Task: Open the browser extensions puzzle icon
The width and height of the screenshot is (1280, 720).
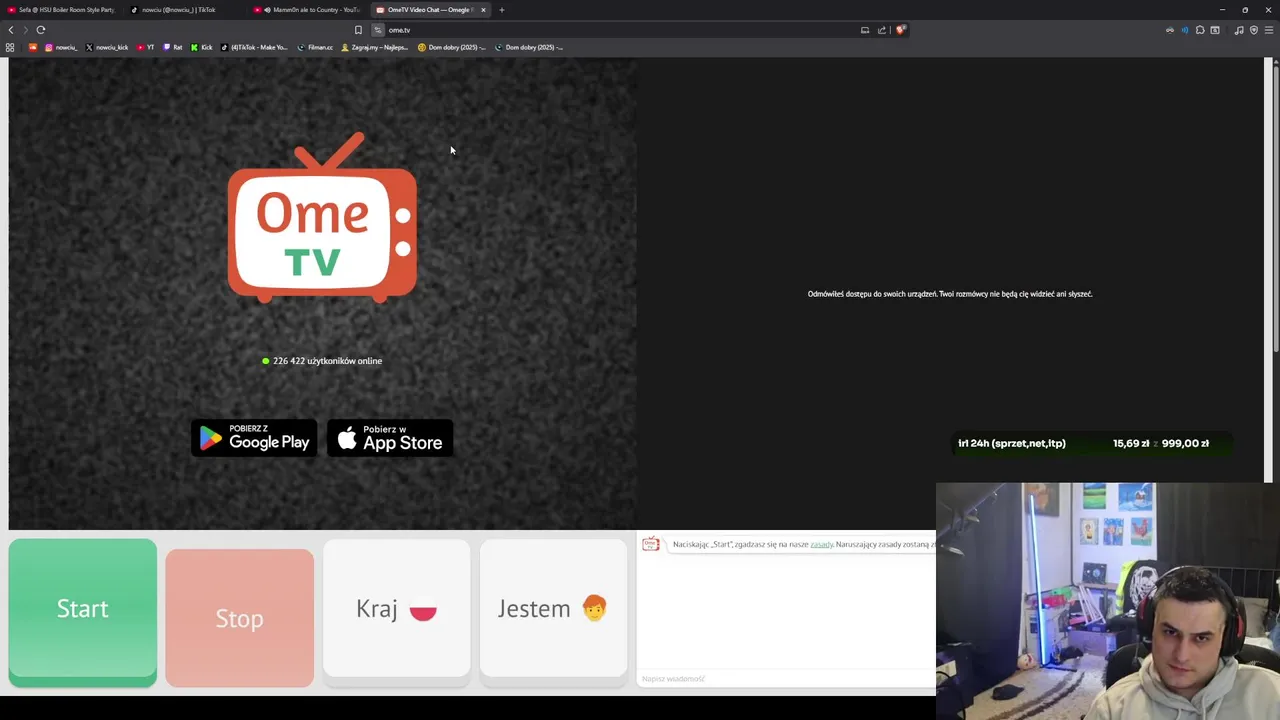Action: [1200, 30]
